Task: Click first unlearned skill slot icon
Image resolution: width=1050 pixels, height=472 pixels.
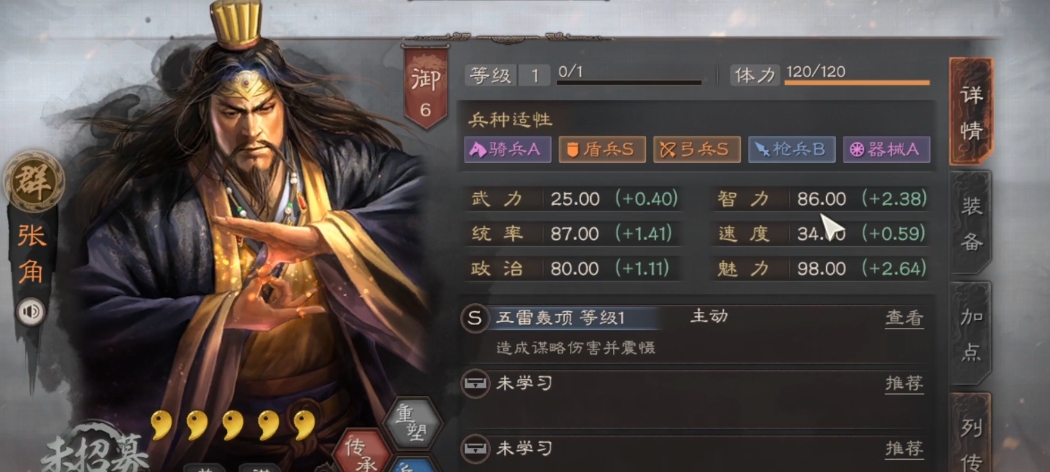Action: click(474, 384)
